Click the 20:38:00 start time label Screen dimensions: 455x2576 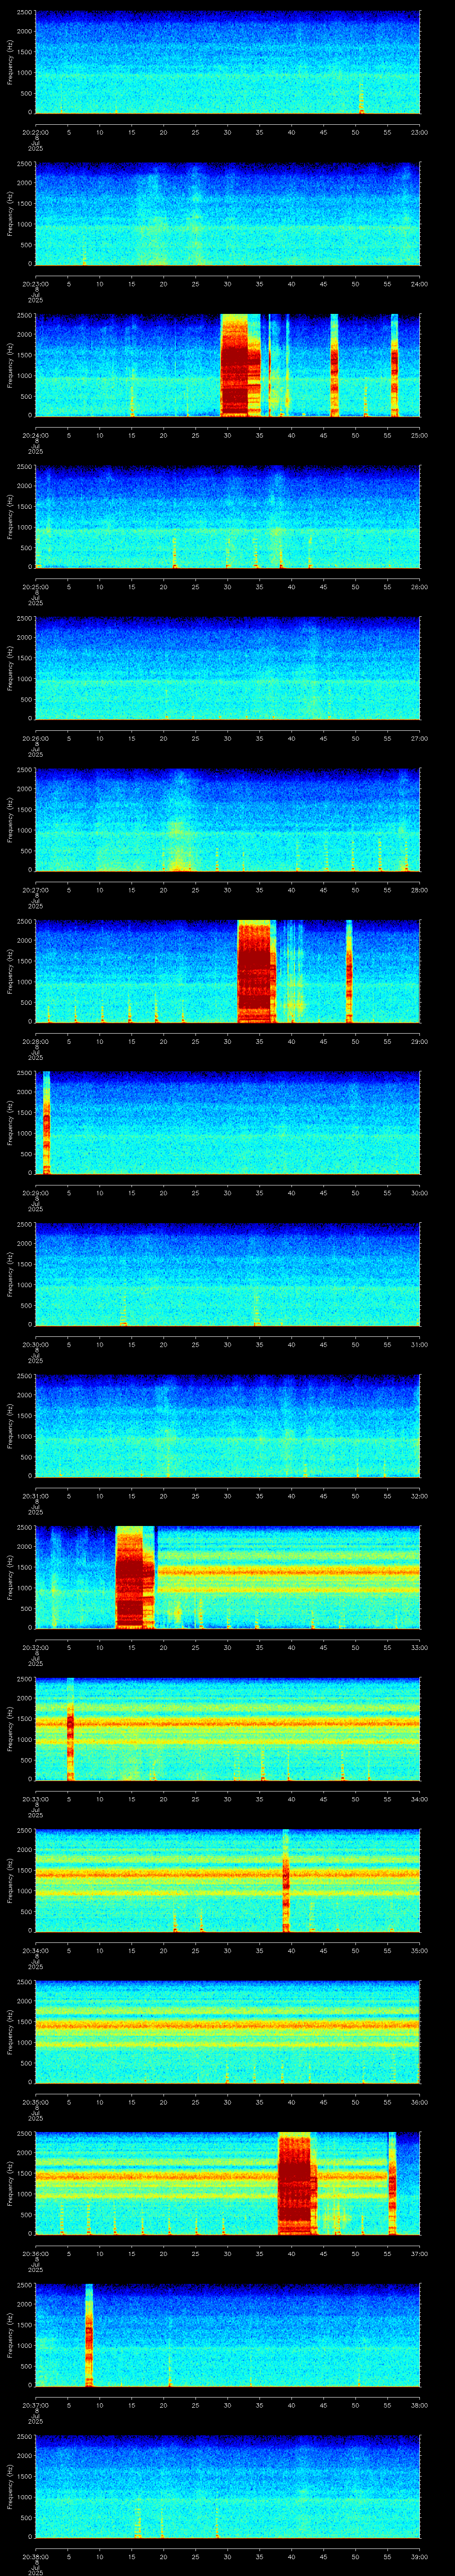click(x=35, y=2556)
